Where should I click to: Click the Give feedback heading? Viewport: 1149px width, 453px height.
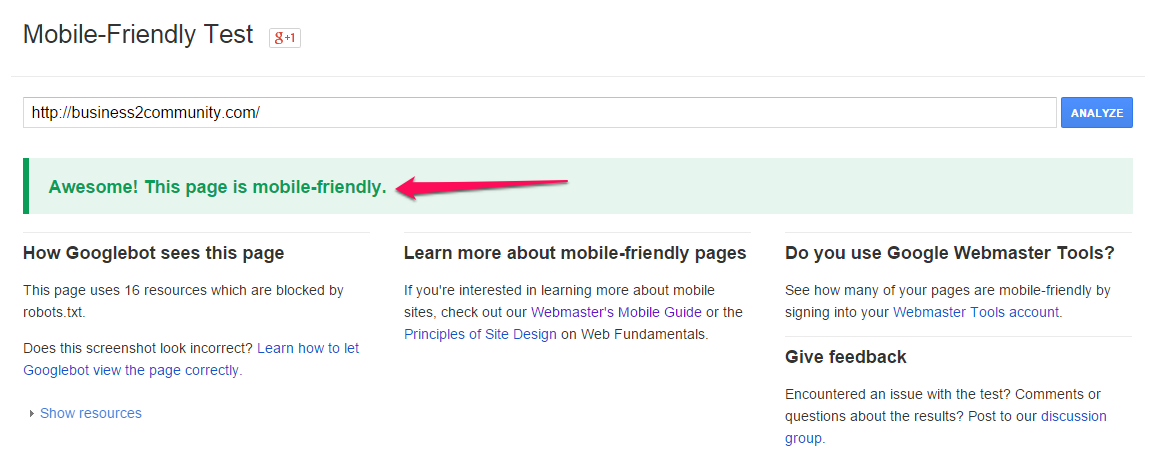(x=846, y=357)
